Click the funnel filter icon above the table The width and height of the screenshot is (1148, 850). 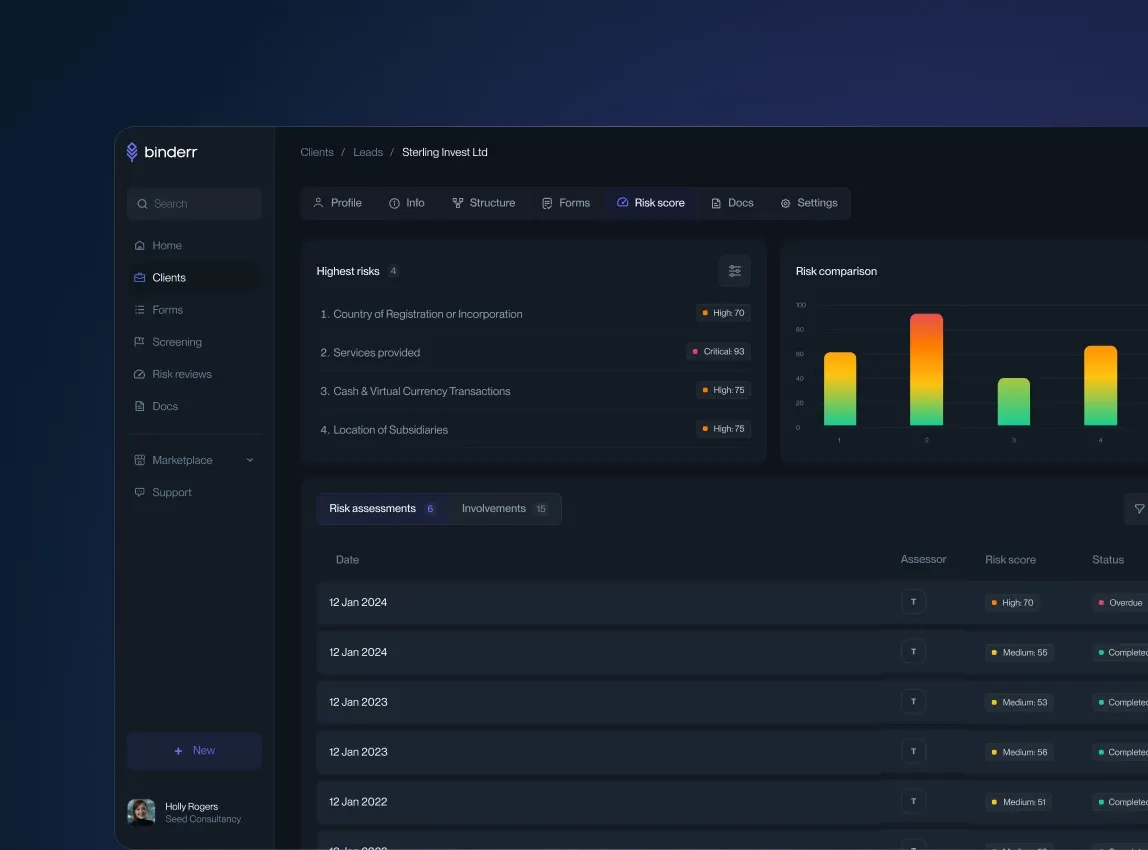pos(1138,509)
